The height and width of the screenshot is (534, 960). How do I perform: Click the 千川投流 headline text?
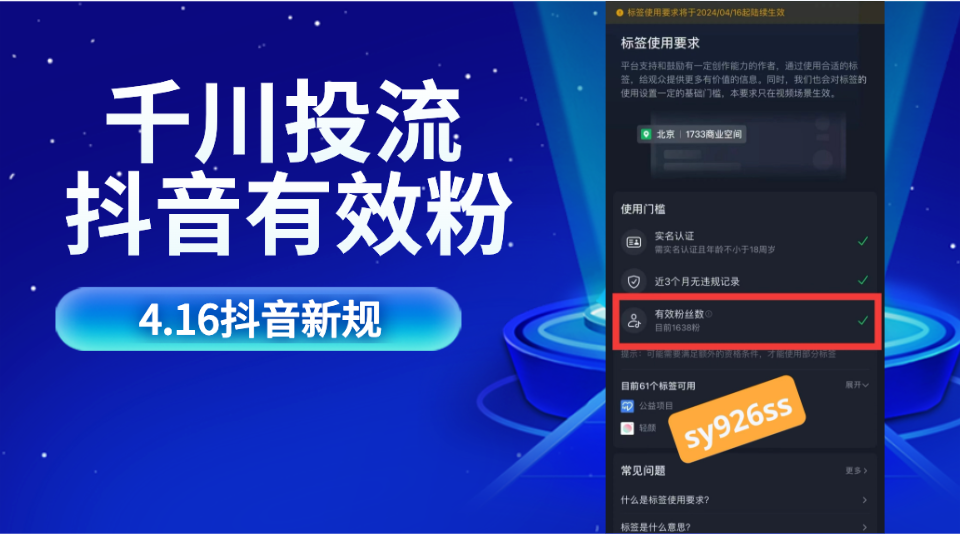point(283,122)
